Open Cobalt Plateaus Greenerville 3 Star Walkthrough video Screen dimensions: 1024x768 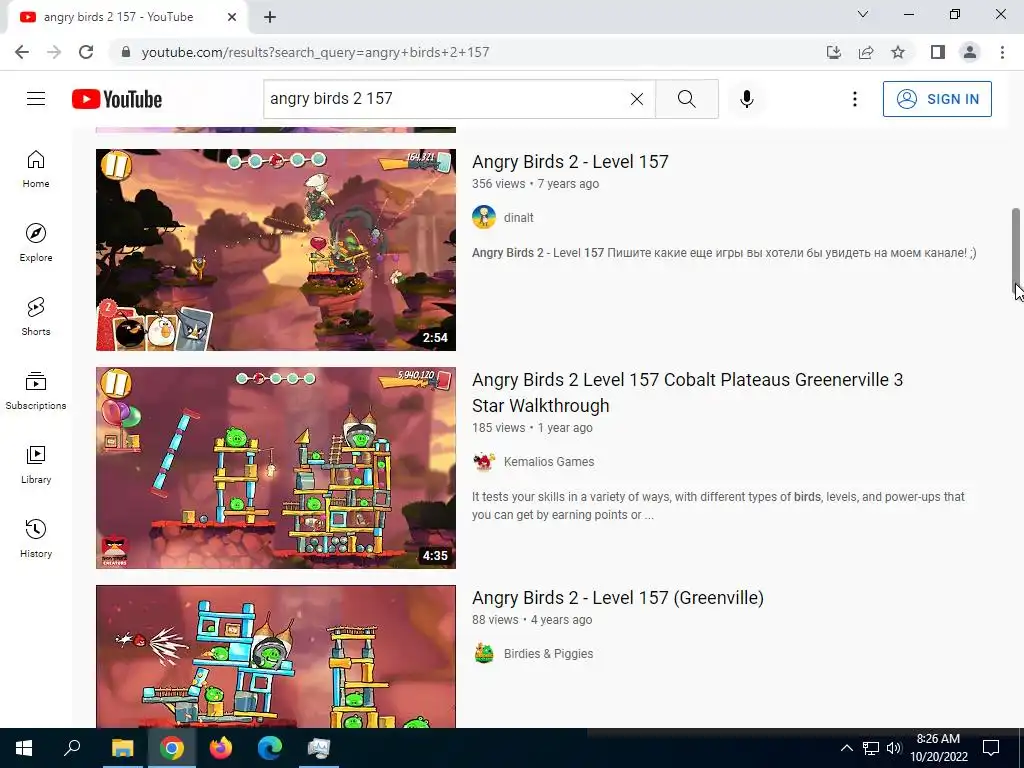coord(687,392)
